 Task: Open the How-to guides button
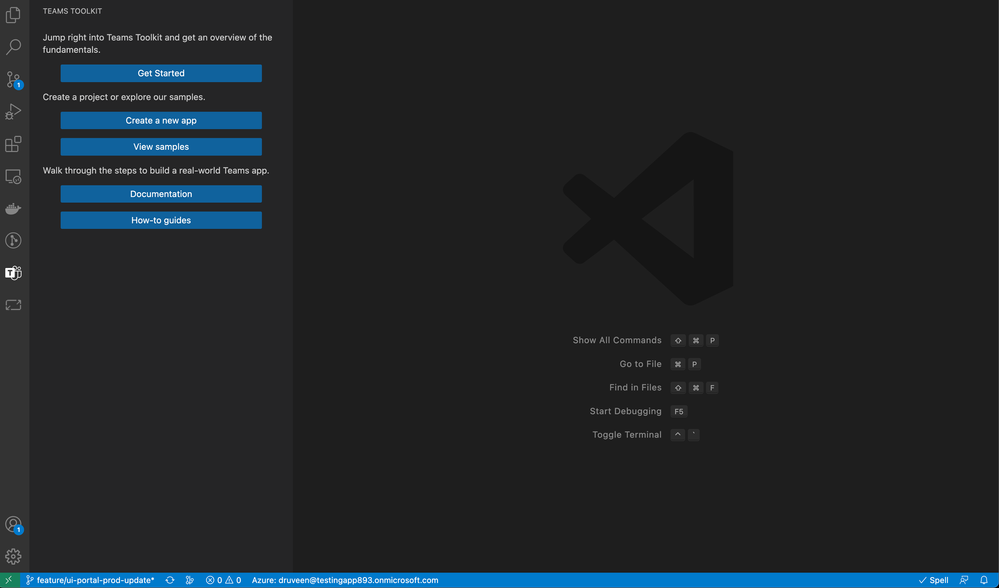(x=161, y=220)
